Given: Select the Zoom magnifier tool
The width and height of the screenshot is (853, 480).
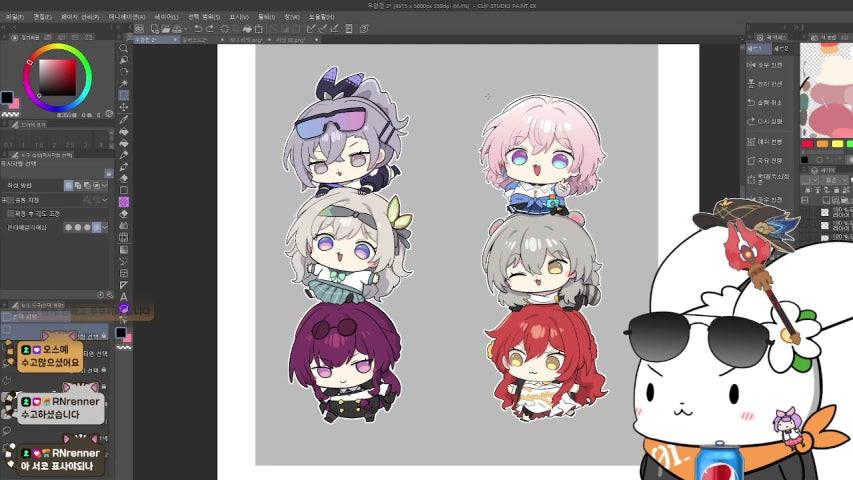Looking at the screenshot, I should pyautogui.click(x=123, y=48).
